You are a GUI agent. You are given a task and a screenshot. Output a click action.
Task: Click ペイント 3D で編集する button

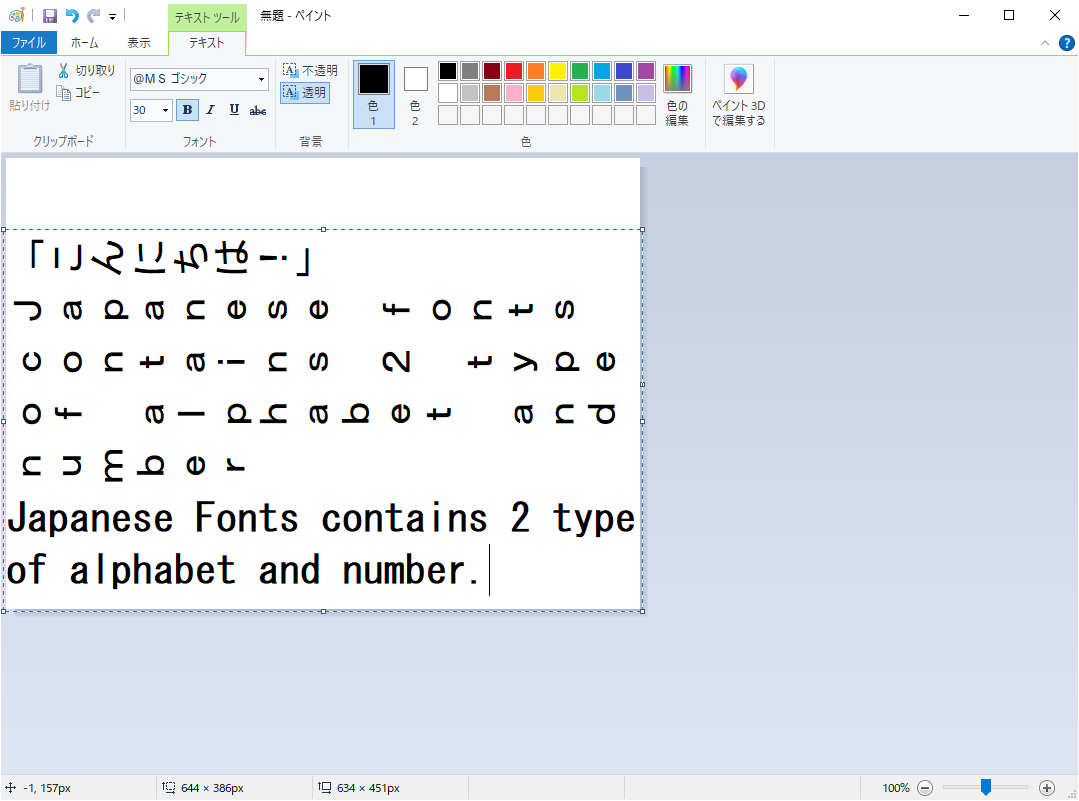point(738,94)
